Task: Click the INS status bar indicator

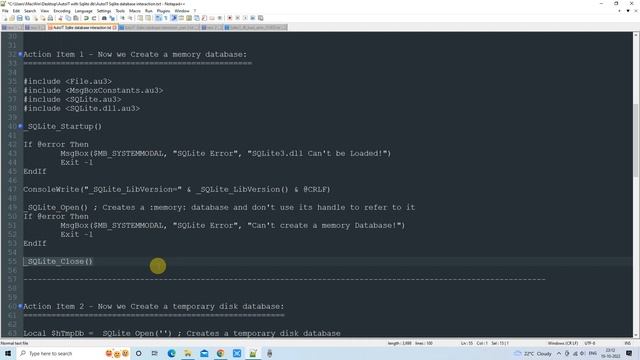Action: click(x=628, y=343)
